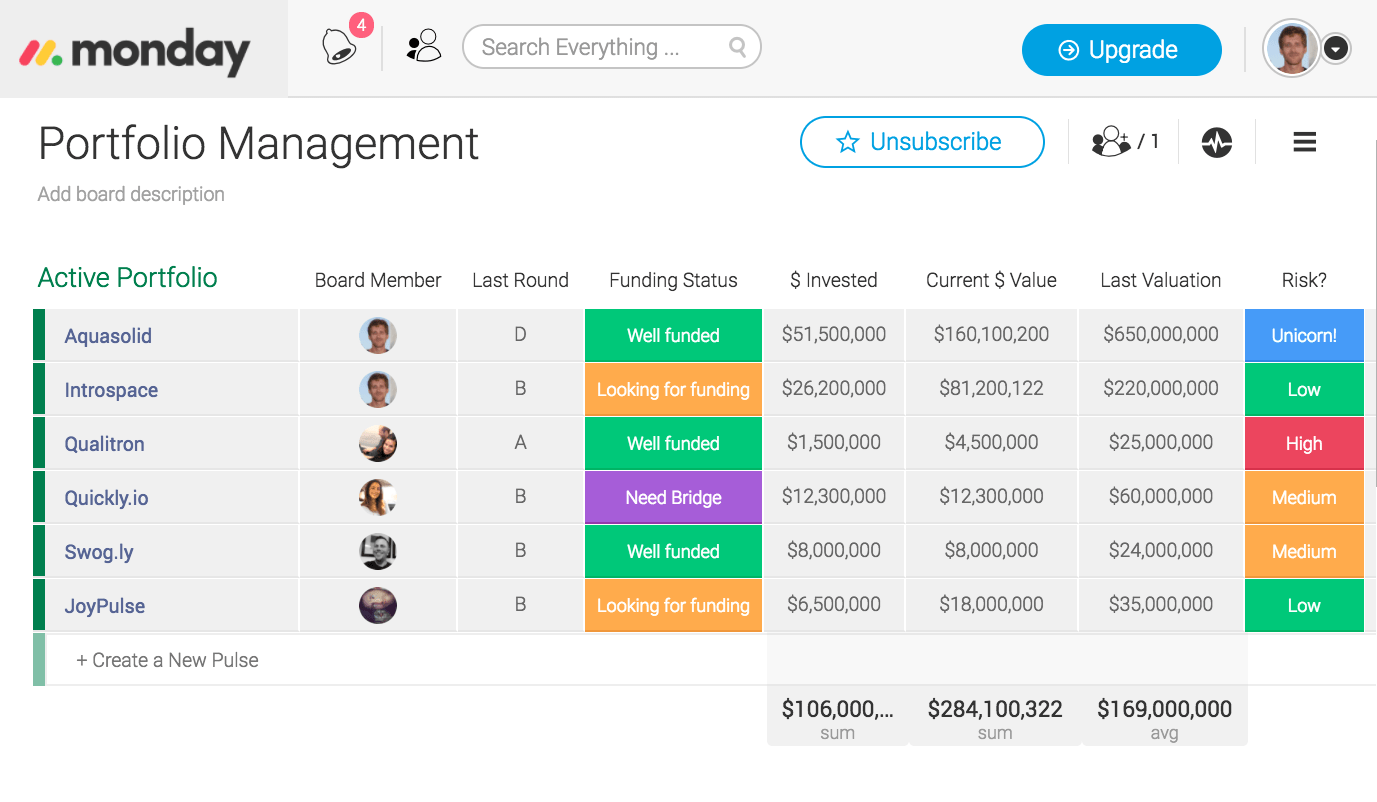This screenshot has height=802, width=1377.
Task: Open the board hamburger menu
Action: tap(1304, 142)
